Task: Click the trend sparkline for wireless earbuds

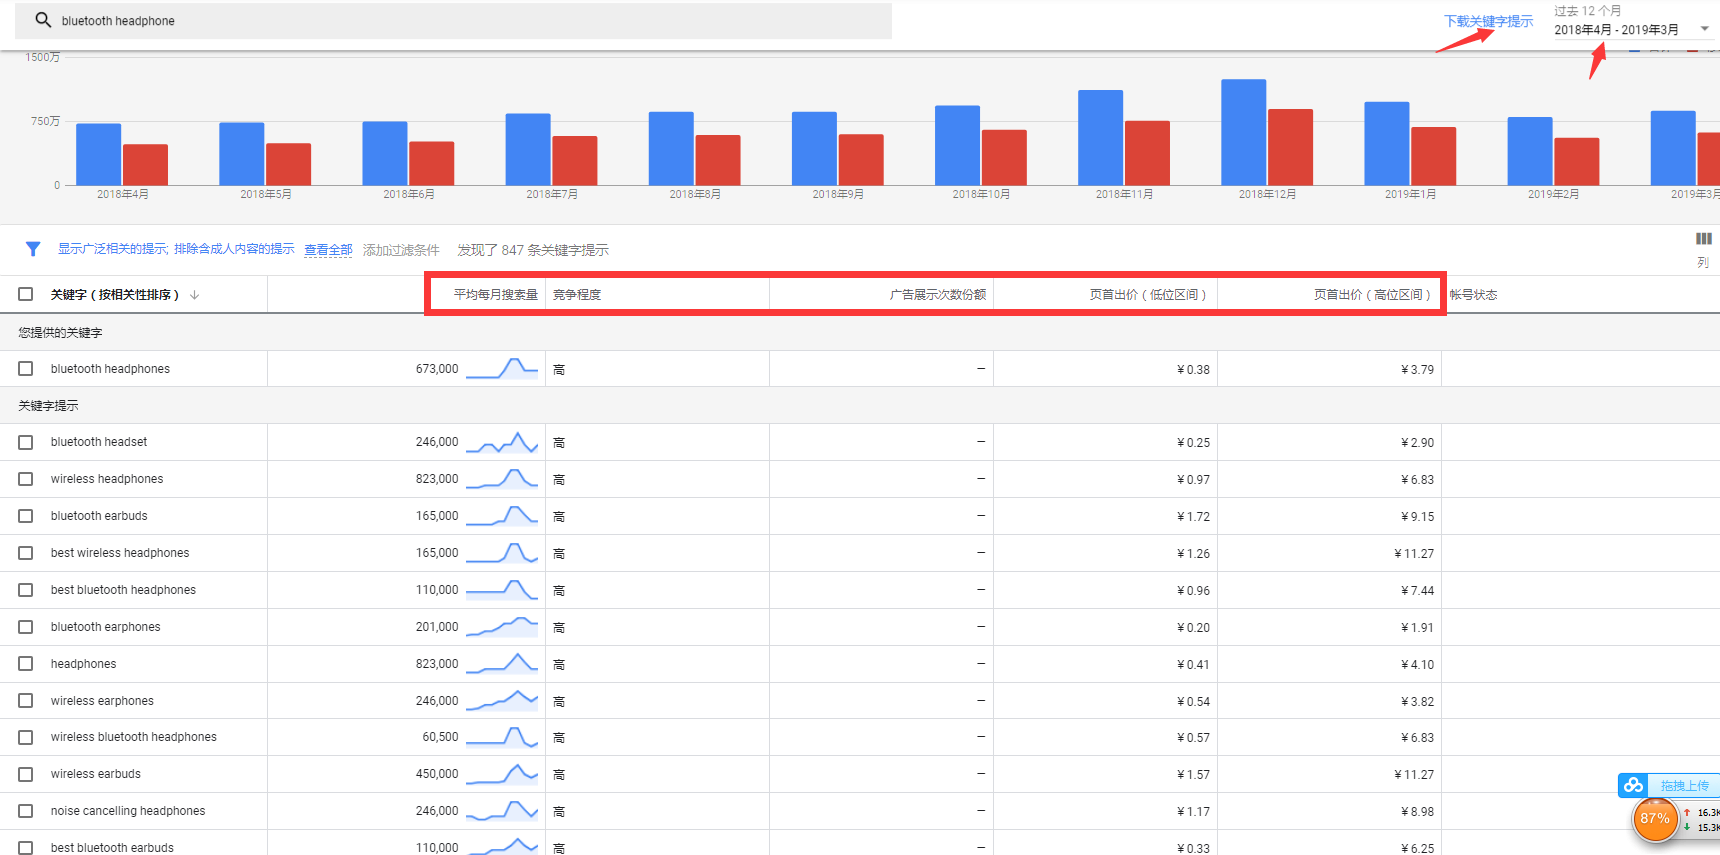Action: pos(502,774)
